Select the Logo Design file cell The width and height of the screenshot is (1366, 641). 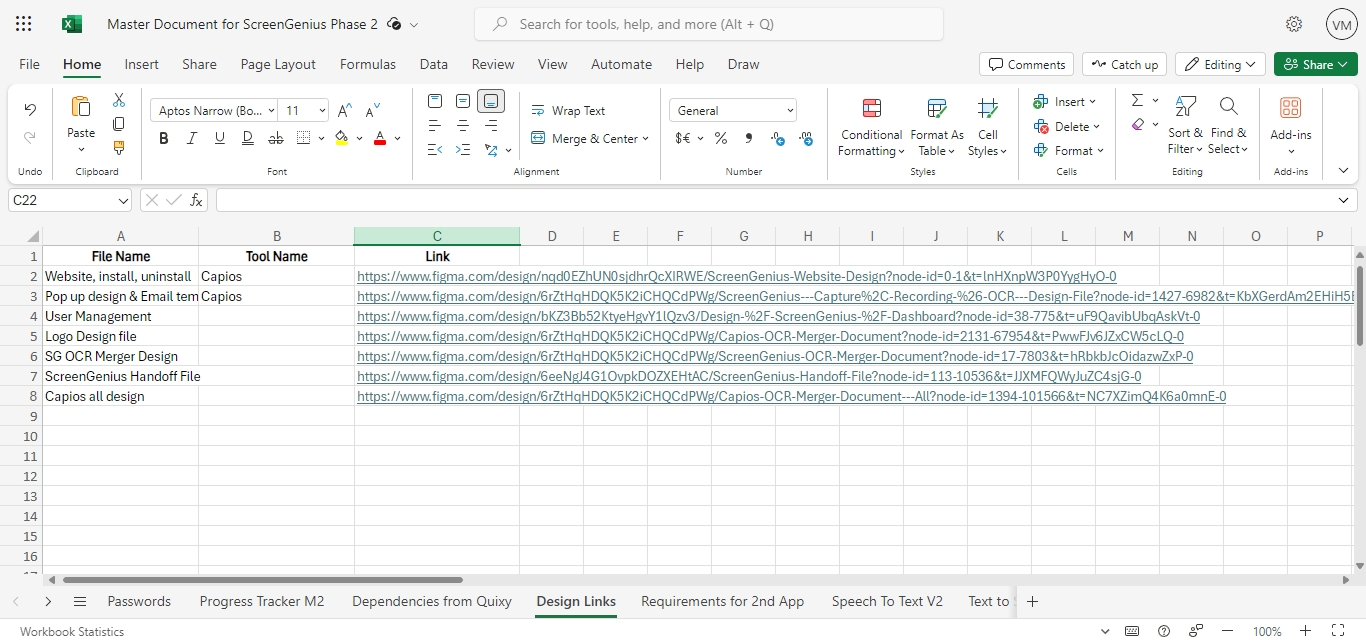point(120,336)
